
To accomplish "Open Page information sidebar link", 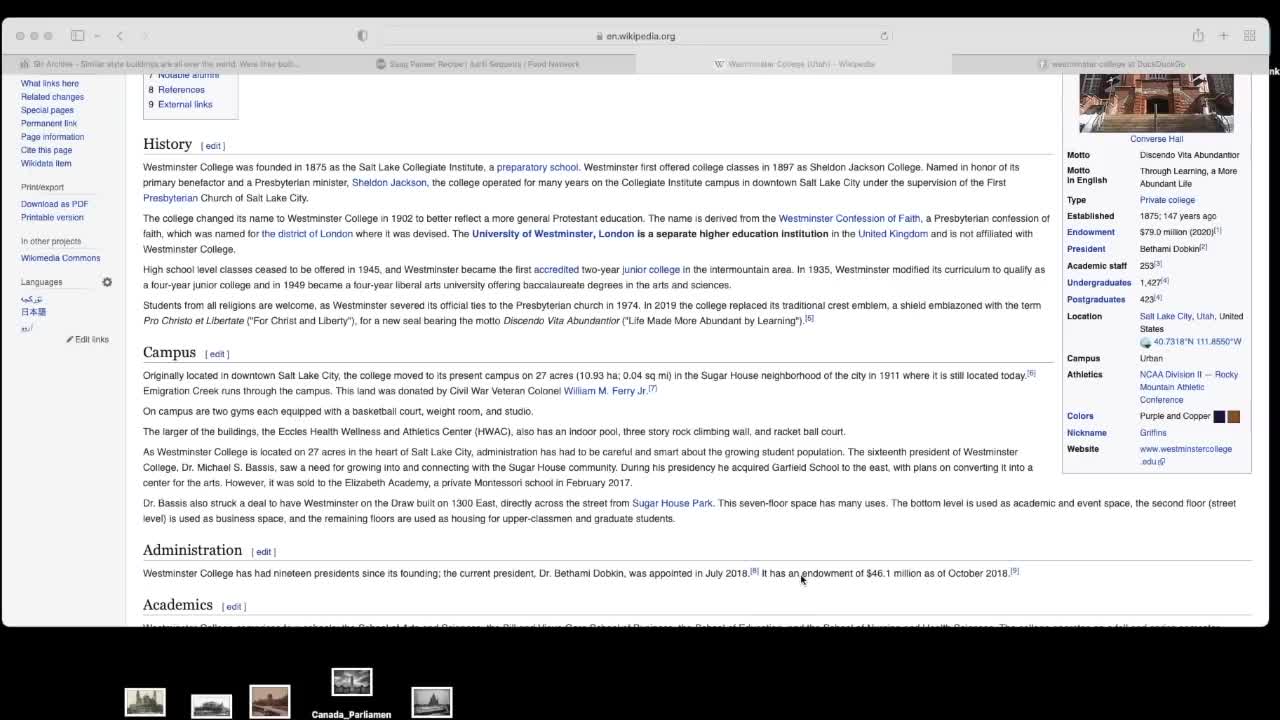I will coord(52,137).
